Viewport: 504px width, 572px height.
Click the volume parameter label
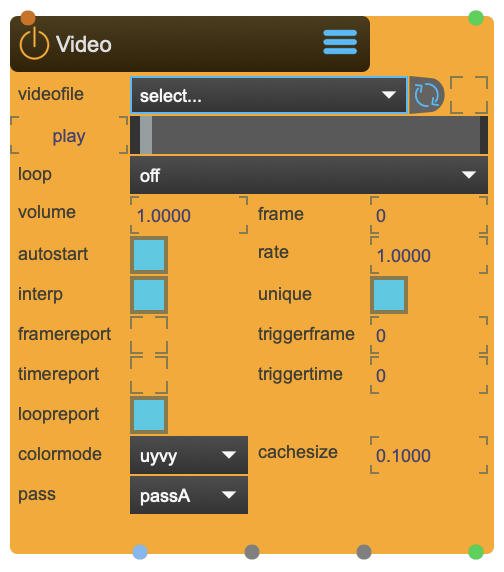[x=47, y=212]
